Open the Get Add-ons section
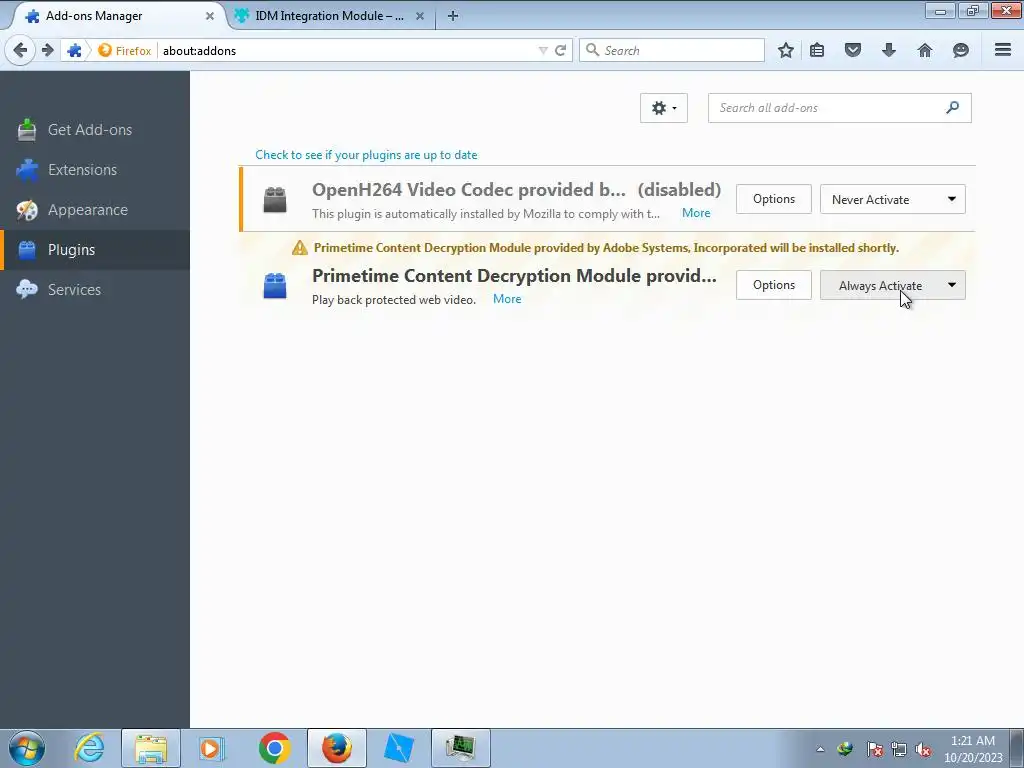Viewport: 1024px width, 768px height. [x=95, y=130]
